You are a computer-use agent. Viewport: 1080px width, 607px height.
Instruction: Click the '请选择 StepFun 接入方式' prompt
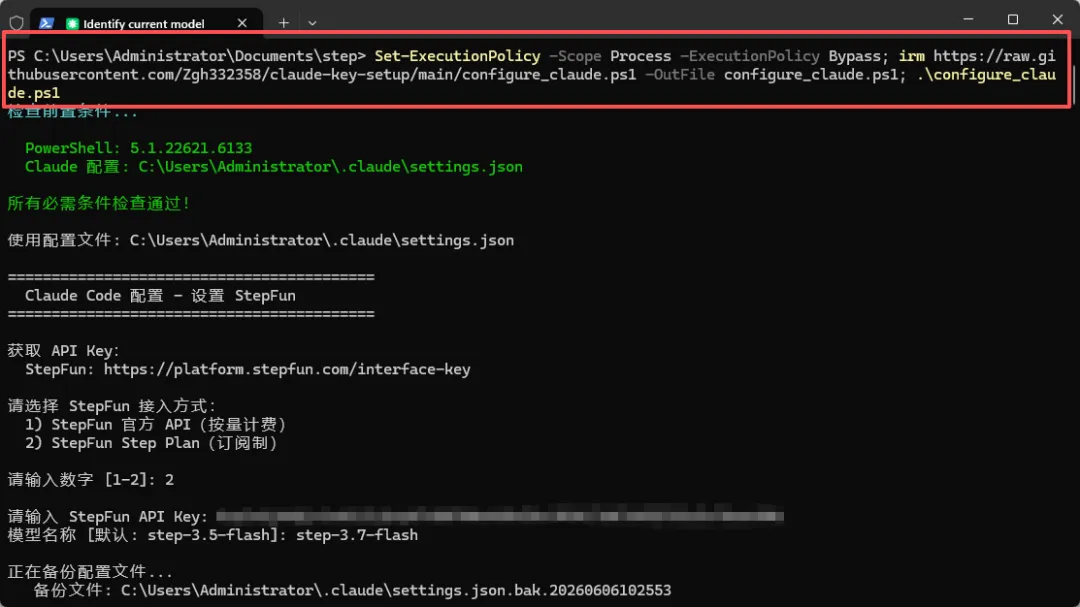112,406
